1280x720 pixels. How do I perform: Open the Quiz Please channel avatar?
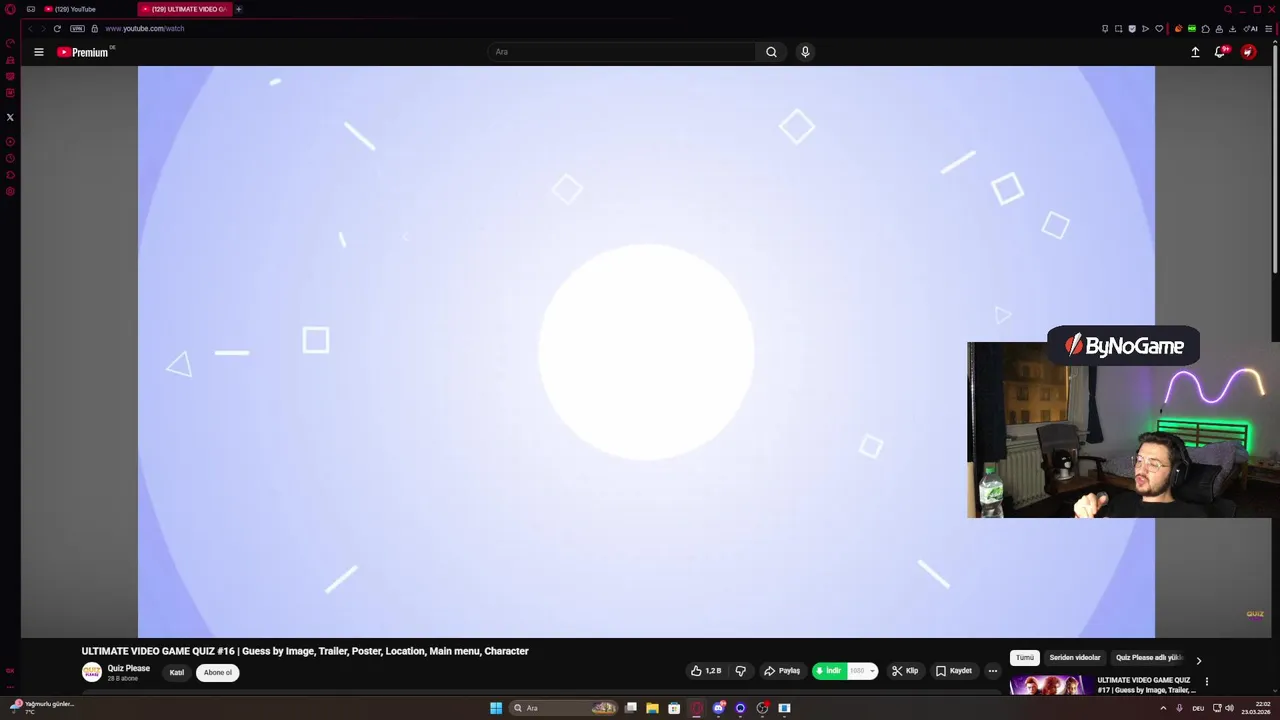coord(92,672)
